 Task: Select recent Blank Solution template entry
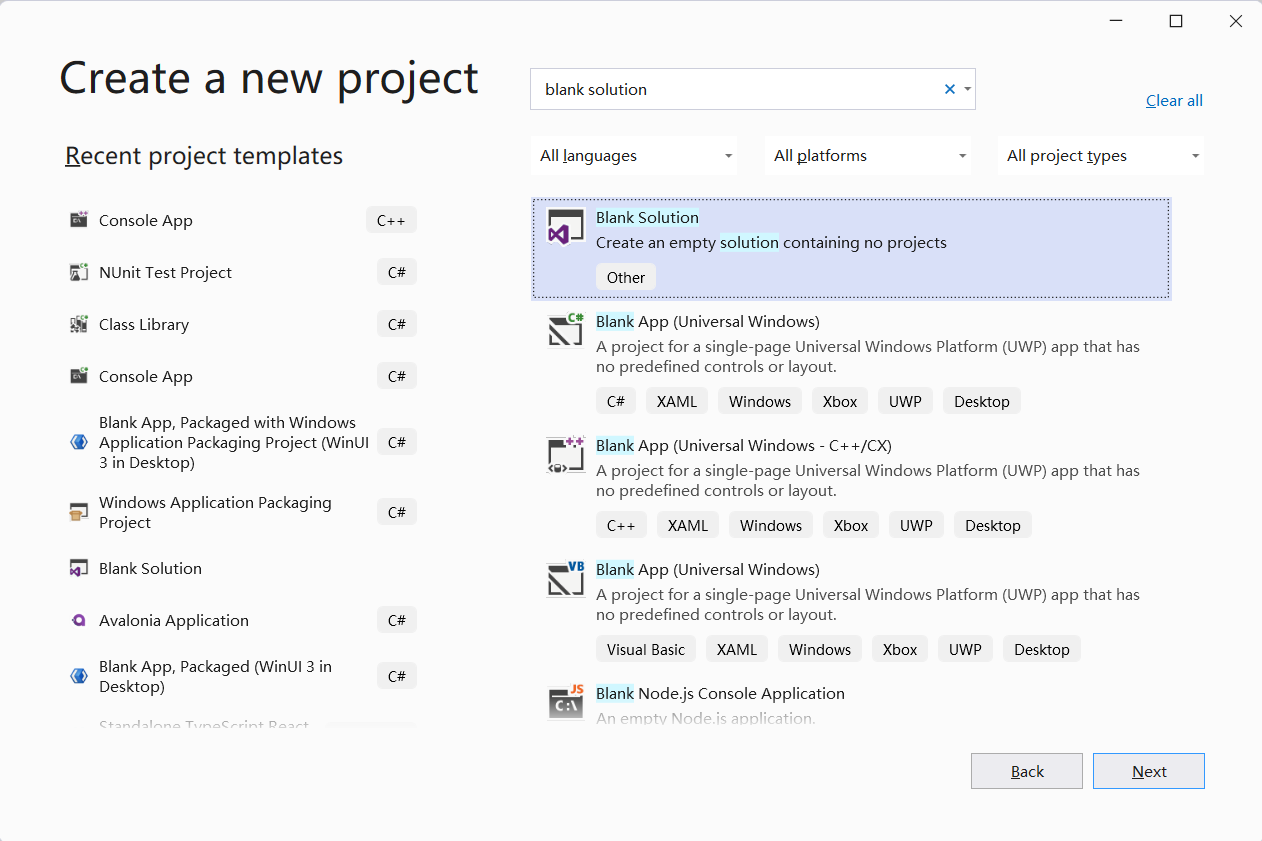coord(150,569)
